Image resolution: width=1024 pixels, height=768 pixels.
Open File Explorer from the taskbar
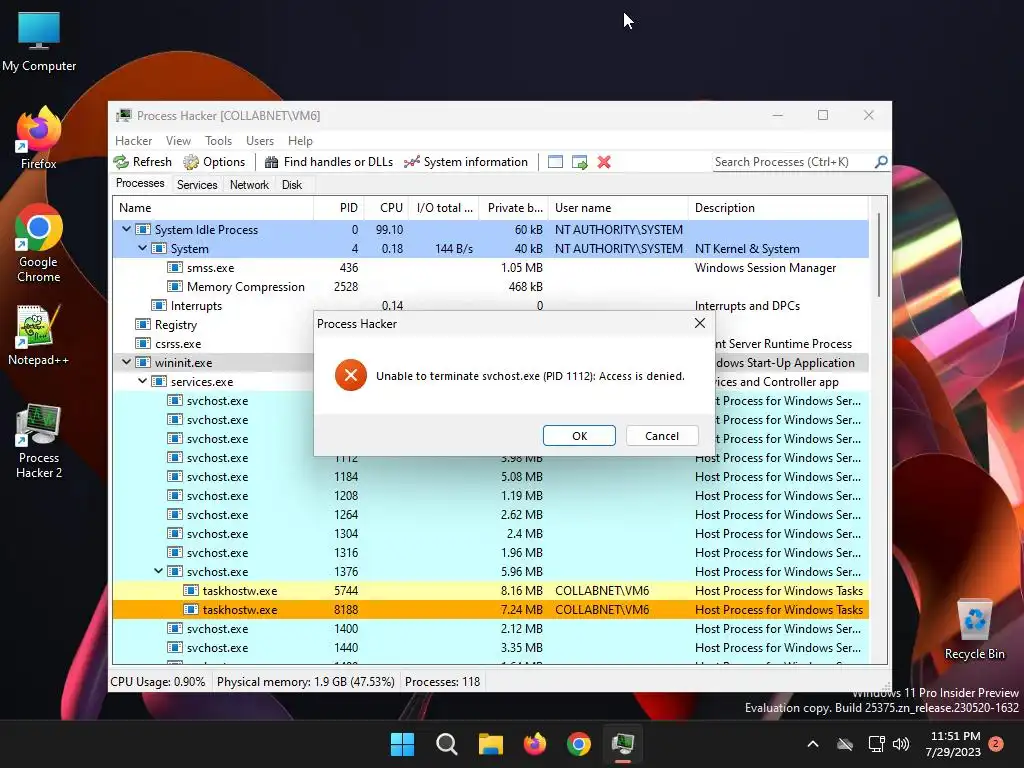[490, 744]
